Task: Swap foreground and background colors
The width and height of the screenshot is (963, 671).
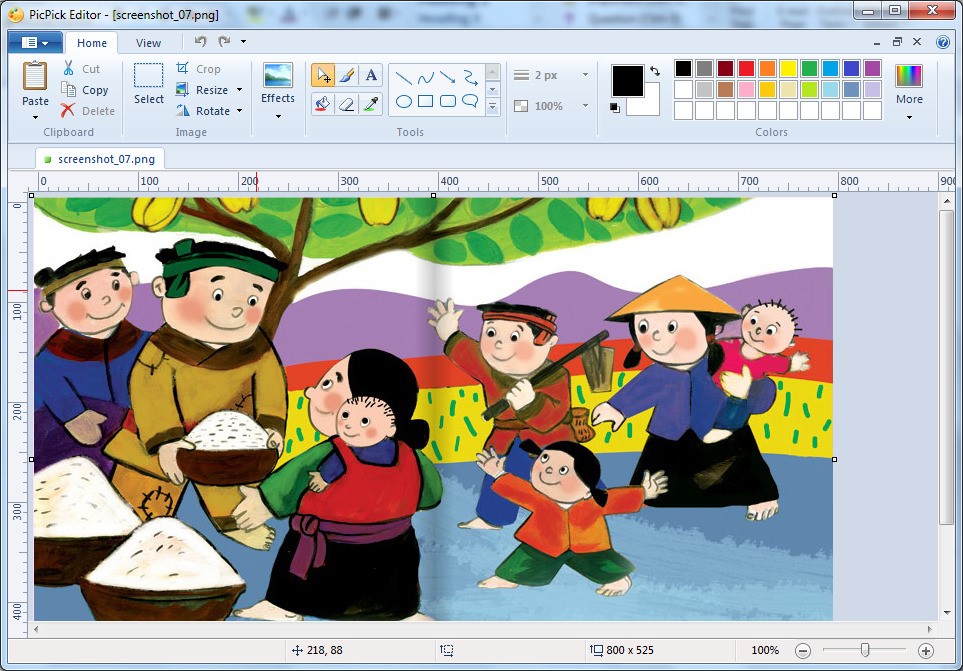Action: pyautogui.click(x=655, y=72)
